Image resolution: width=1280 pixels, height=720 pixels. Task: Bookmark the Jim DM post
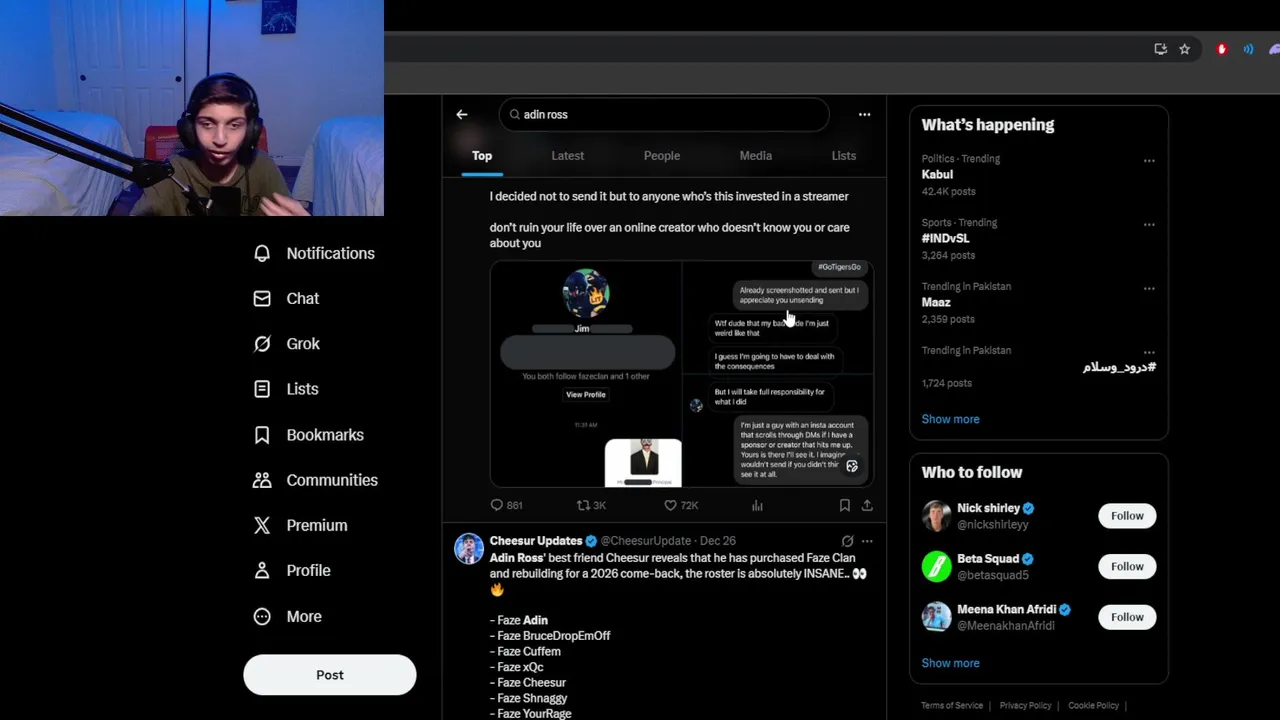(844, 505)
